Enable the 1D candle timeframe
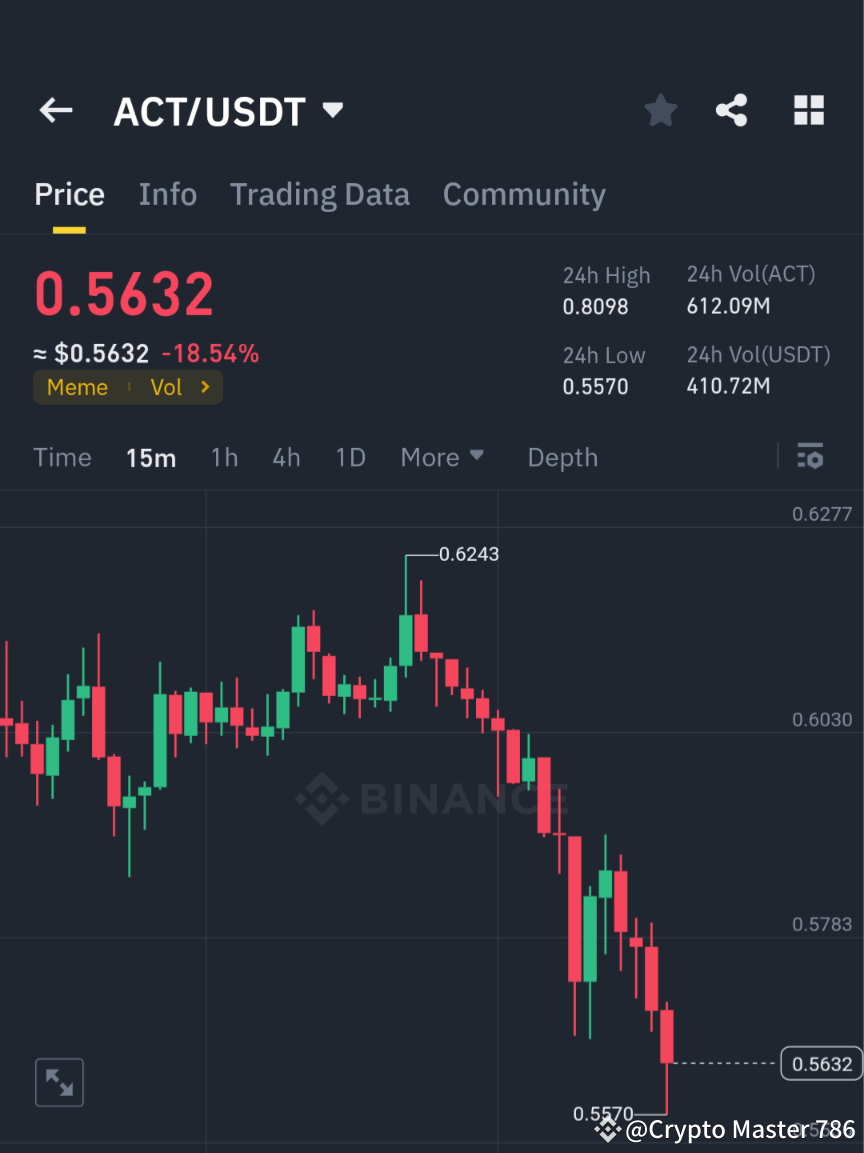 pyautogui.click(x=350, y=457)
